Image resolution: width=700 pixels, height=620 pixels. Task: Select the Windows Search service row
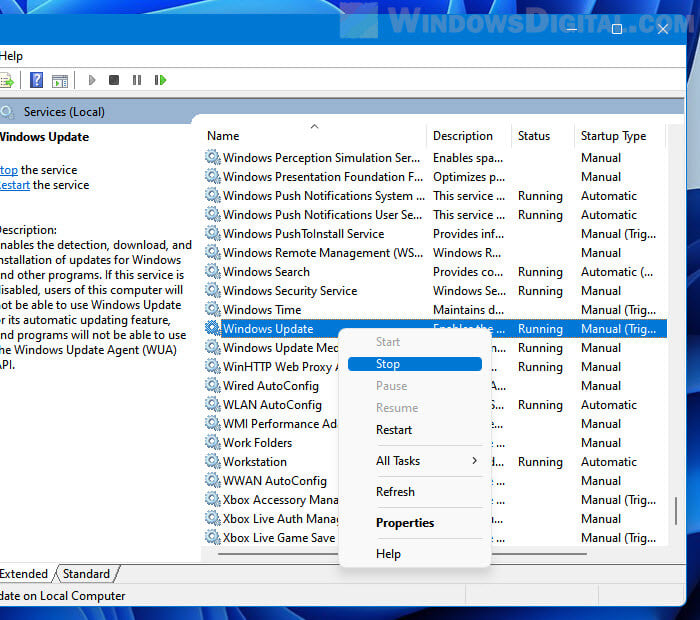435,272
